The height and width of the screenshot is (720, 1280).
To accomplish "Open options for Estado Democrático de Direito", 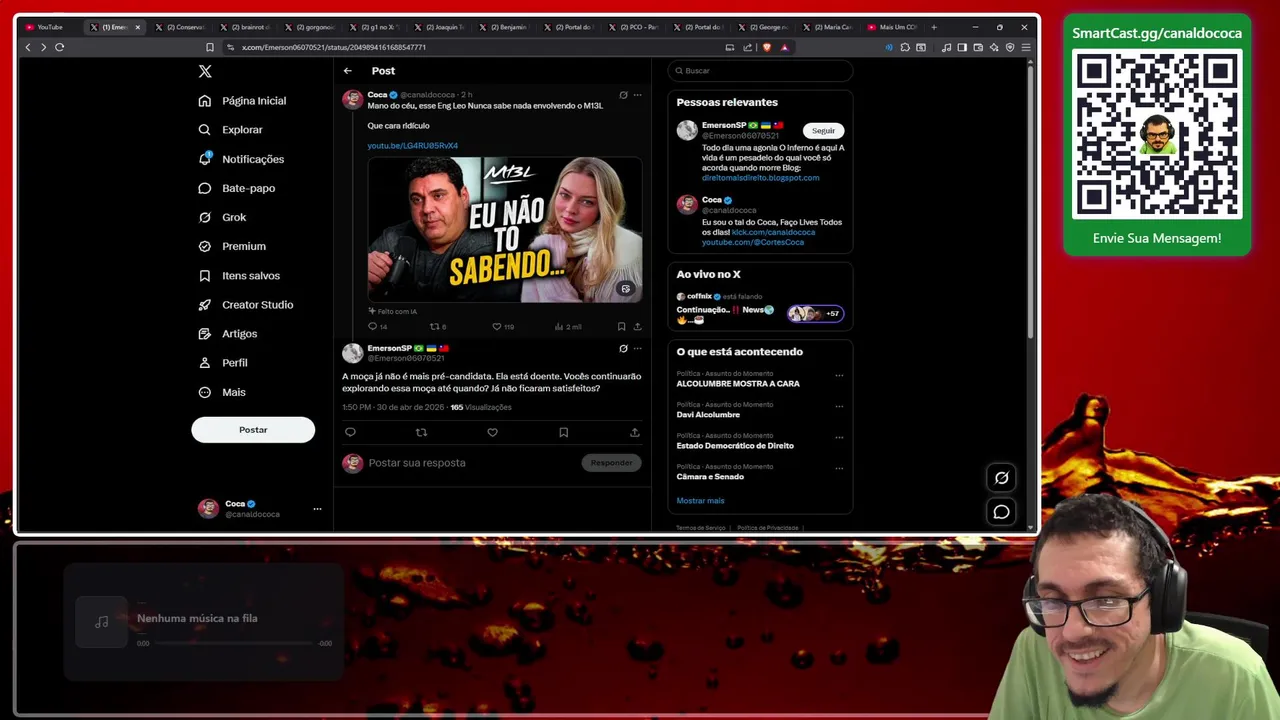I will [839, 438].
